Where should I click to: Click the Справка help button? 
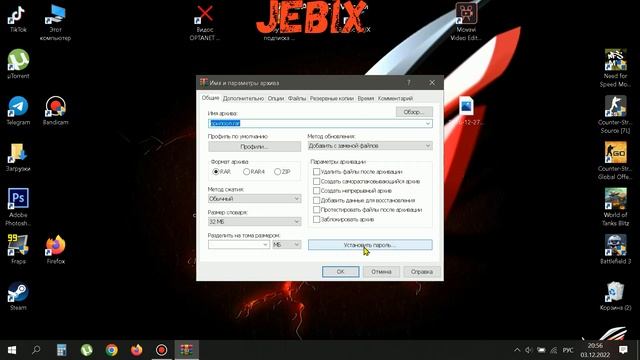pyautogui.click(x=422, y=272)
